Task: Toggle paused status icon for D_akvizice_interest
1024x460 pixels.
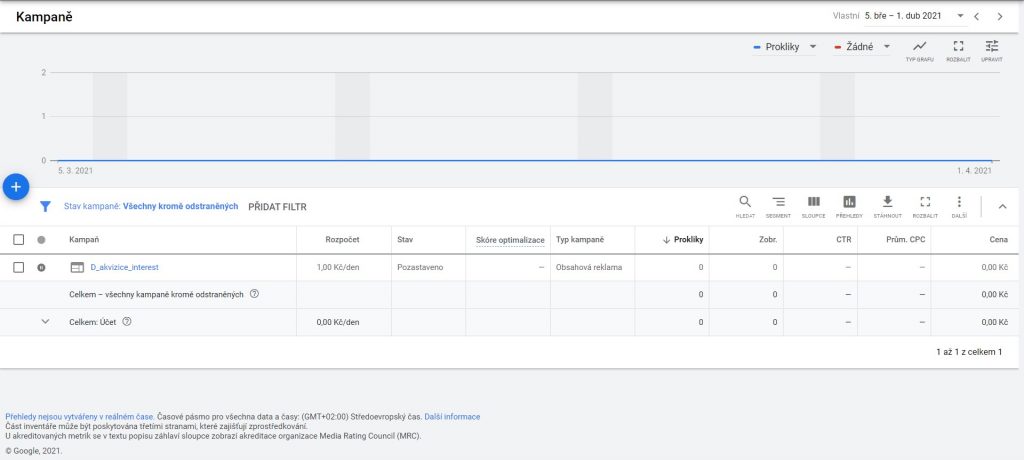Action: coord(41,267)
